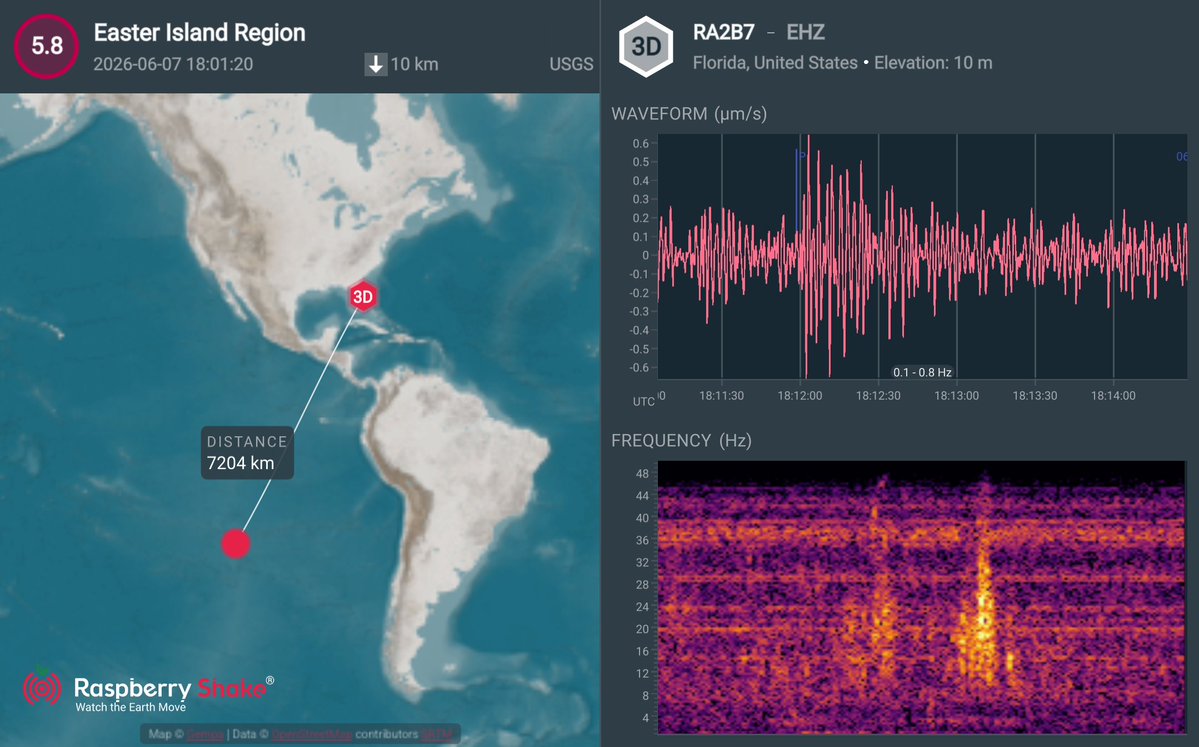
Task: Click the Elevation: 10 m text
Action: click(x=933, y=63)
